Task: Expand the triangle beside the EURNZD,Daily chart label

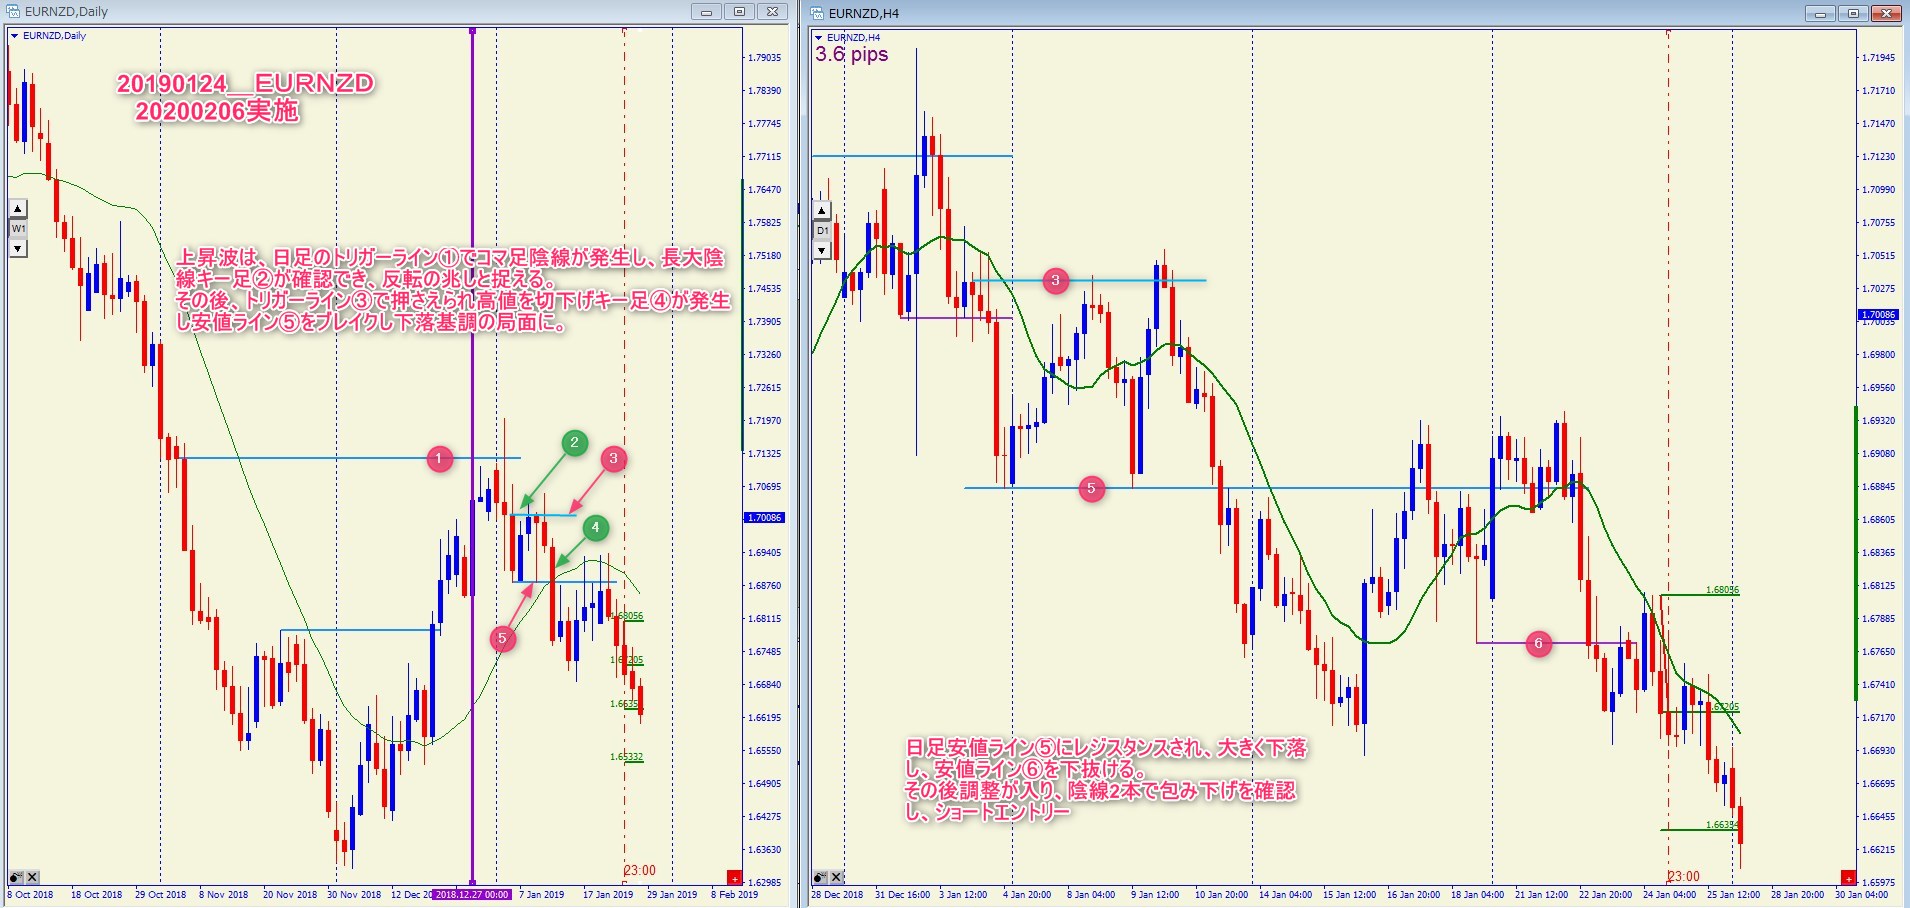Action: pos(14,36)
